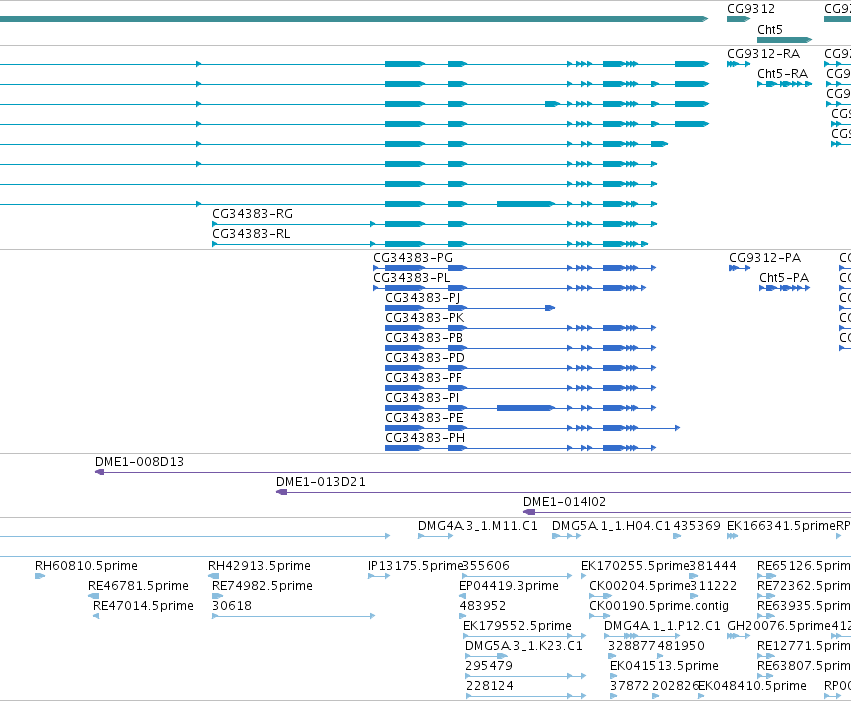The image size is (851, 701).
Task: Click the DME1-014I02 purple arrowhead glyph
Action: (529, 512)
